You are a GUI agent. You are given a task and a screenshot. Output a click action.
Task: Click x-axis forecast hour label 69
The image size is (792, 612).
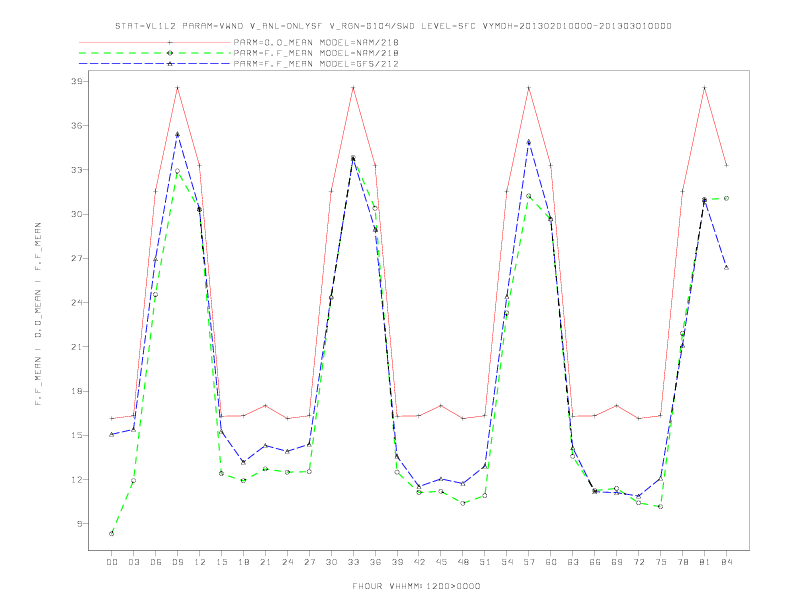617,562
